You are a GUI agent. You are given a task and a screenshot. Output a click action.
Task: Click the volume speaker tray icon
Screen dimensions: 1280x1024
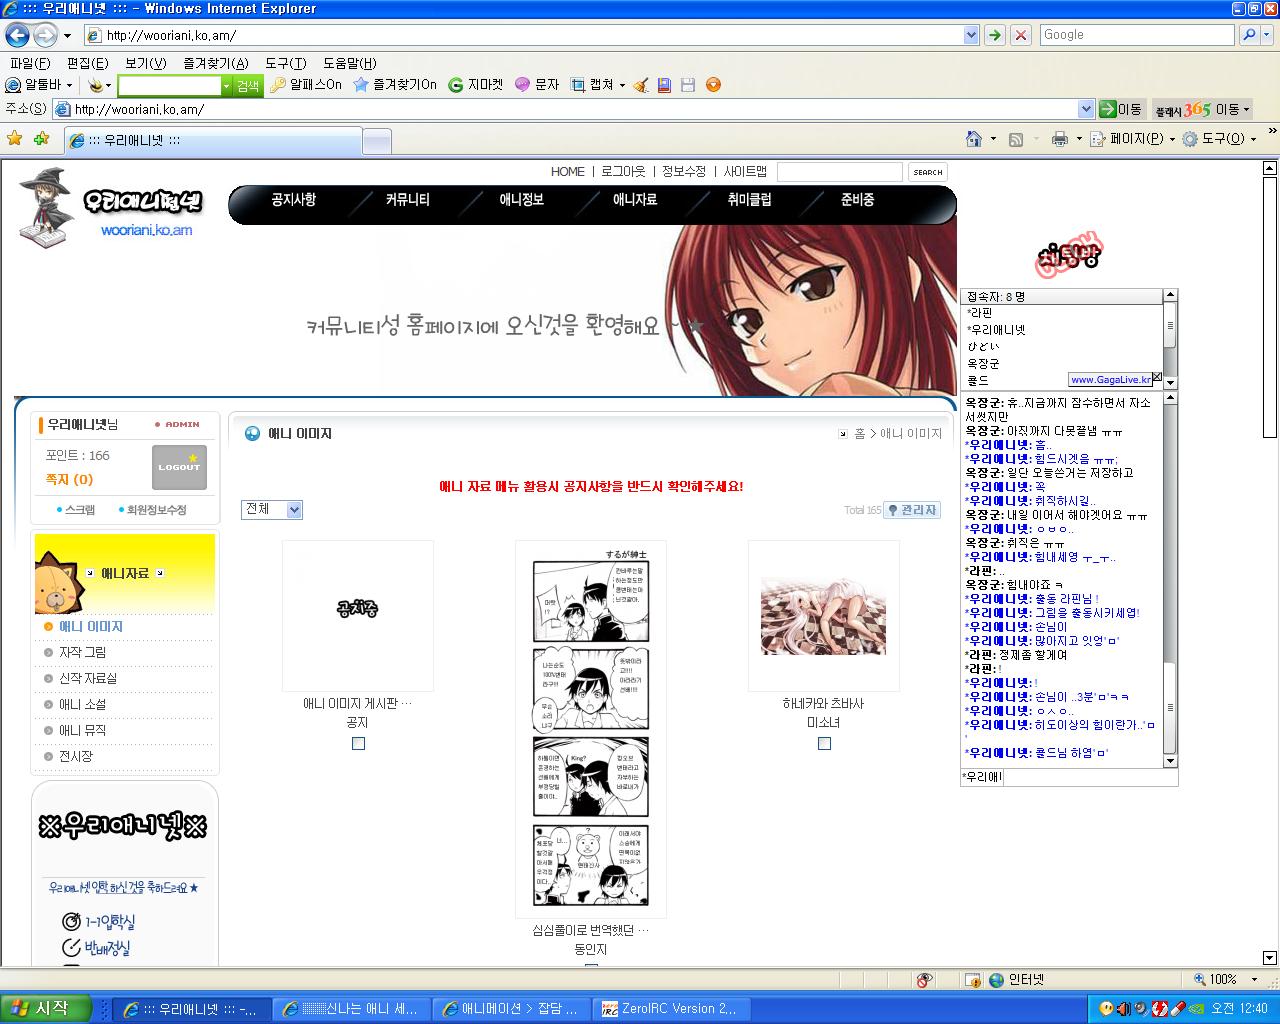coord(1123,1008)
